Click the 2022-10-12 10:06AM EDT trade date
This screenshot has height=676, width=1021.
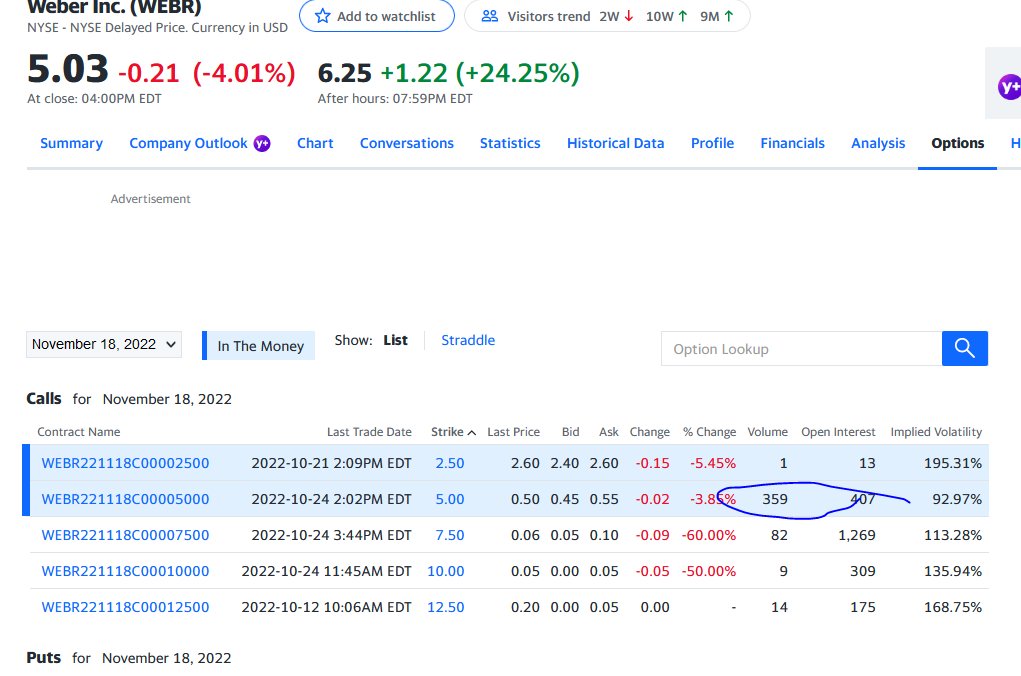(x=327, y=607)
